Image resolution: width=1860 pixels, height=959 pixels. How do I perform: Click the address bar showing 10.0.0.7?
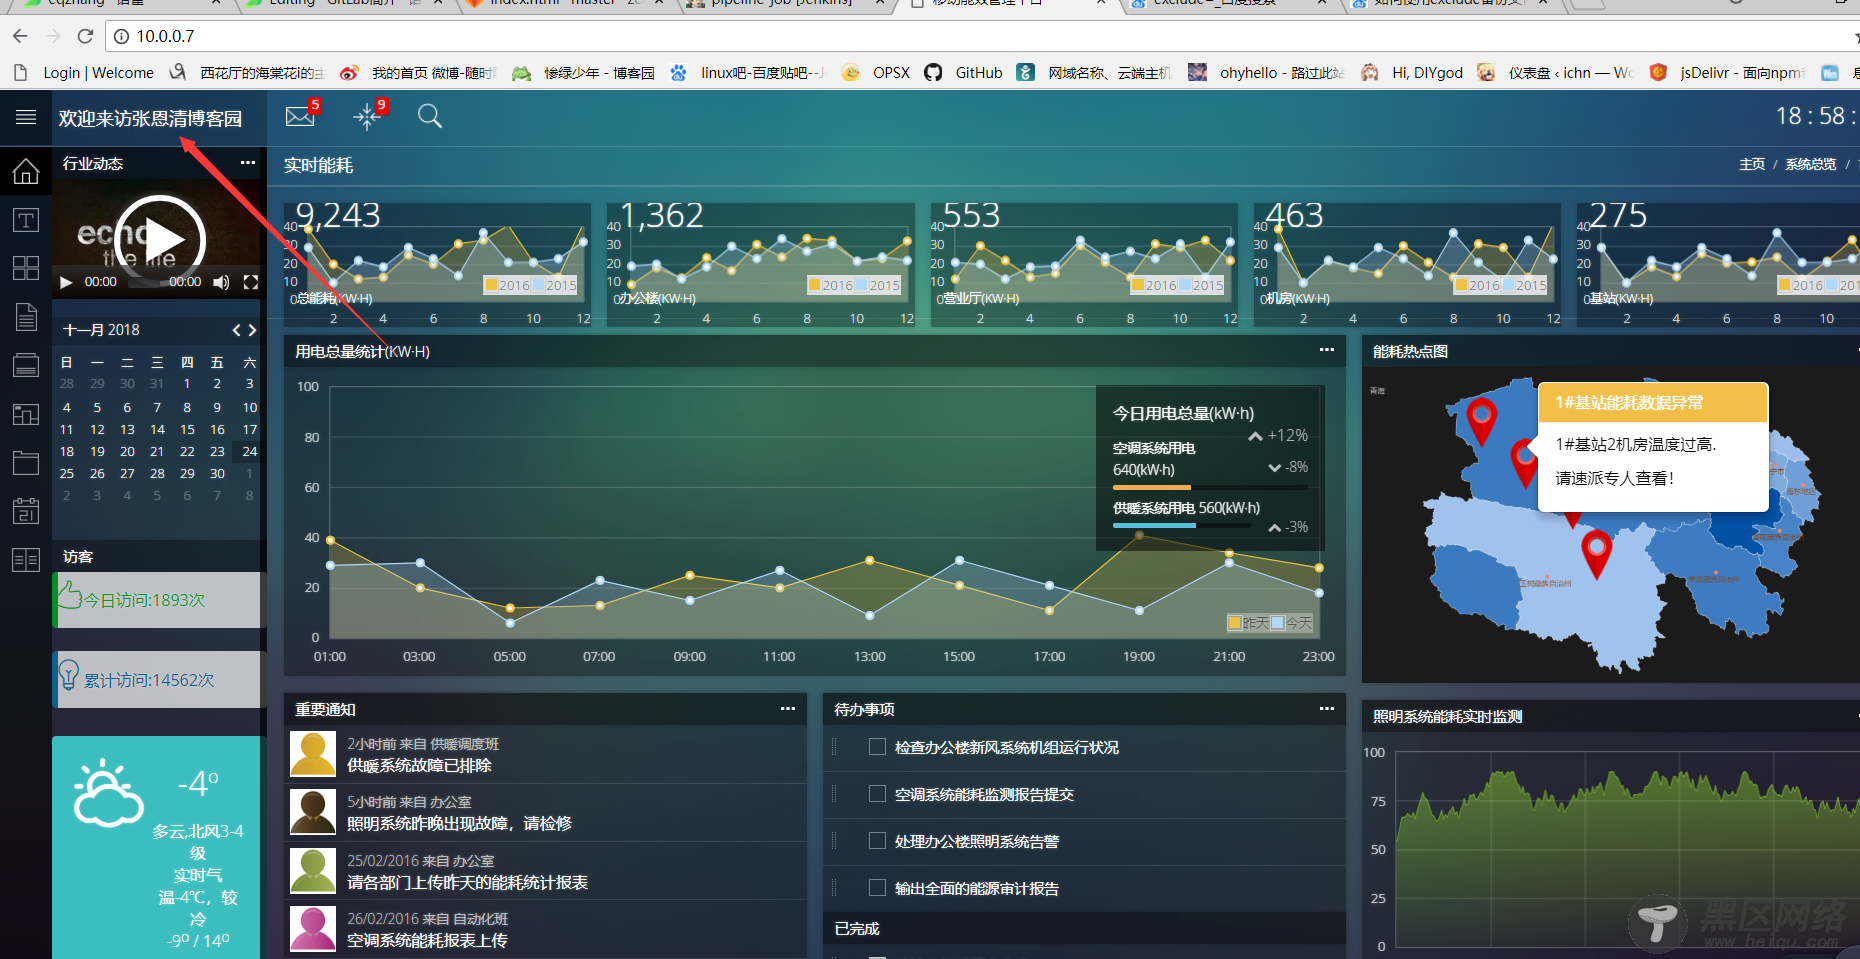[x=980, y=36]
